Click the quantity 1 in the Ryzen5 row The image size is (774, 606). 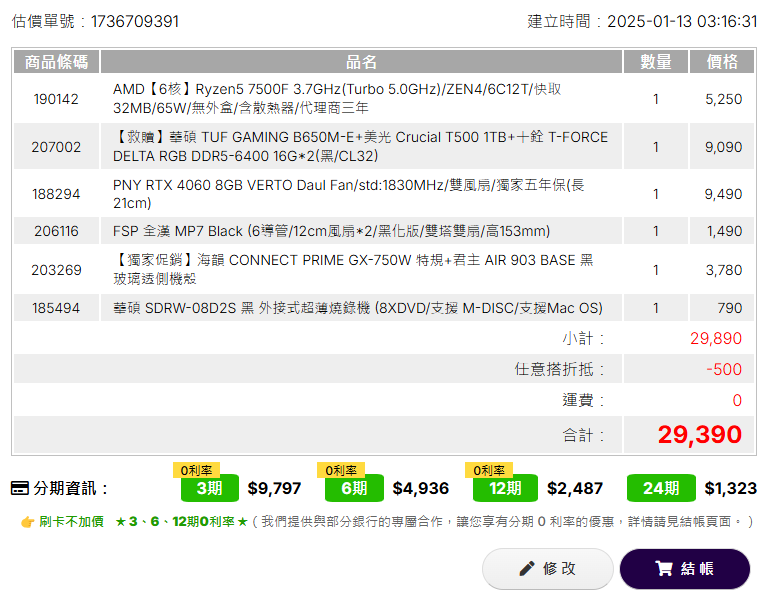(x=656, y=99)
